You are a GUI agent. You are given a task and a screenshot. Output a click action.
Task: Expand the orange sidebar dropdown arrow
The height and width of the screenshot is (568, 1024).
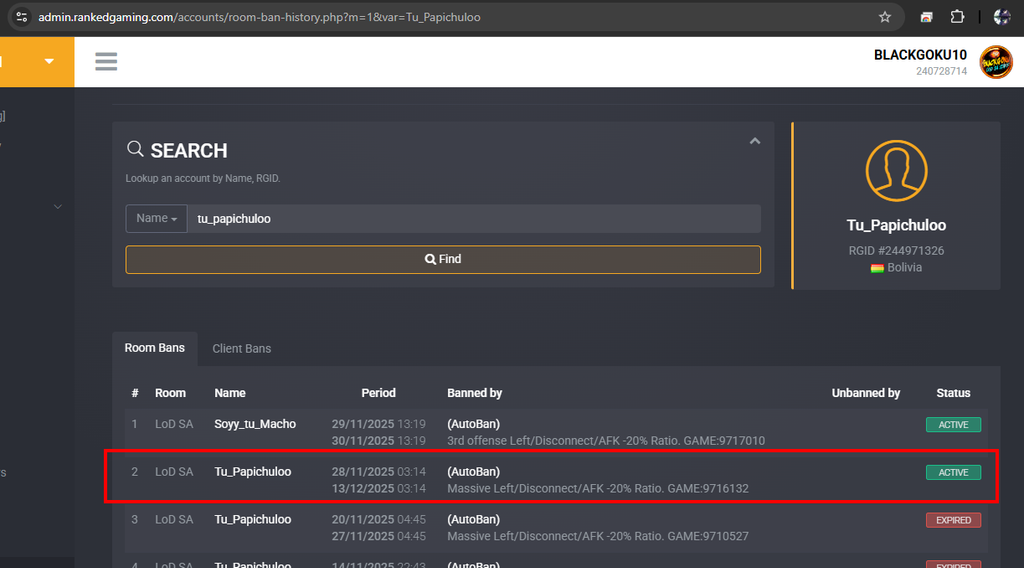49,61
